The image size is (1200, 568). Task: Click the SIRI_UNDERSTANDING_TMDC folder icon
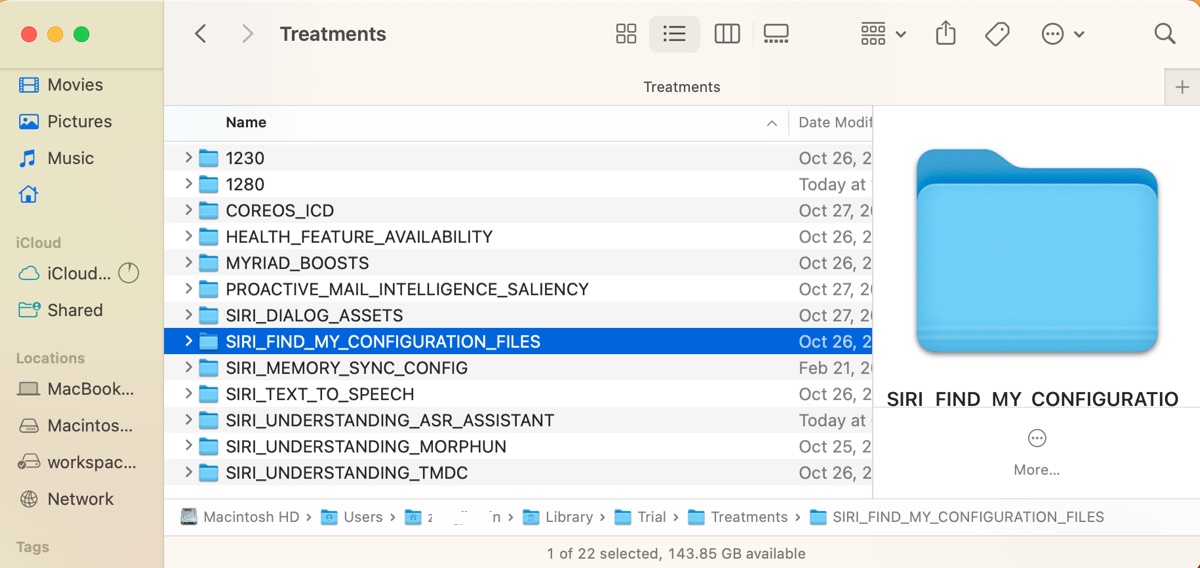pos(208,472)
